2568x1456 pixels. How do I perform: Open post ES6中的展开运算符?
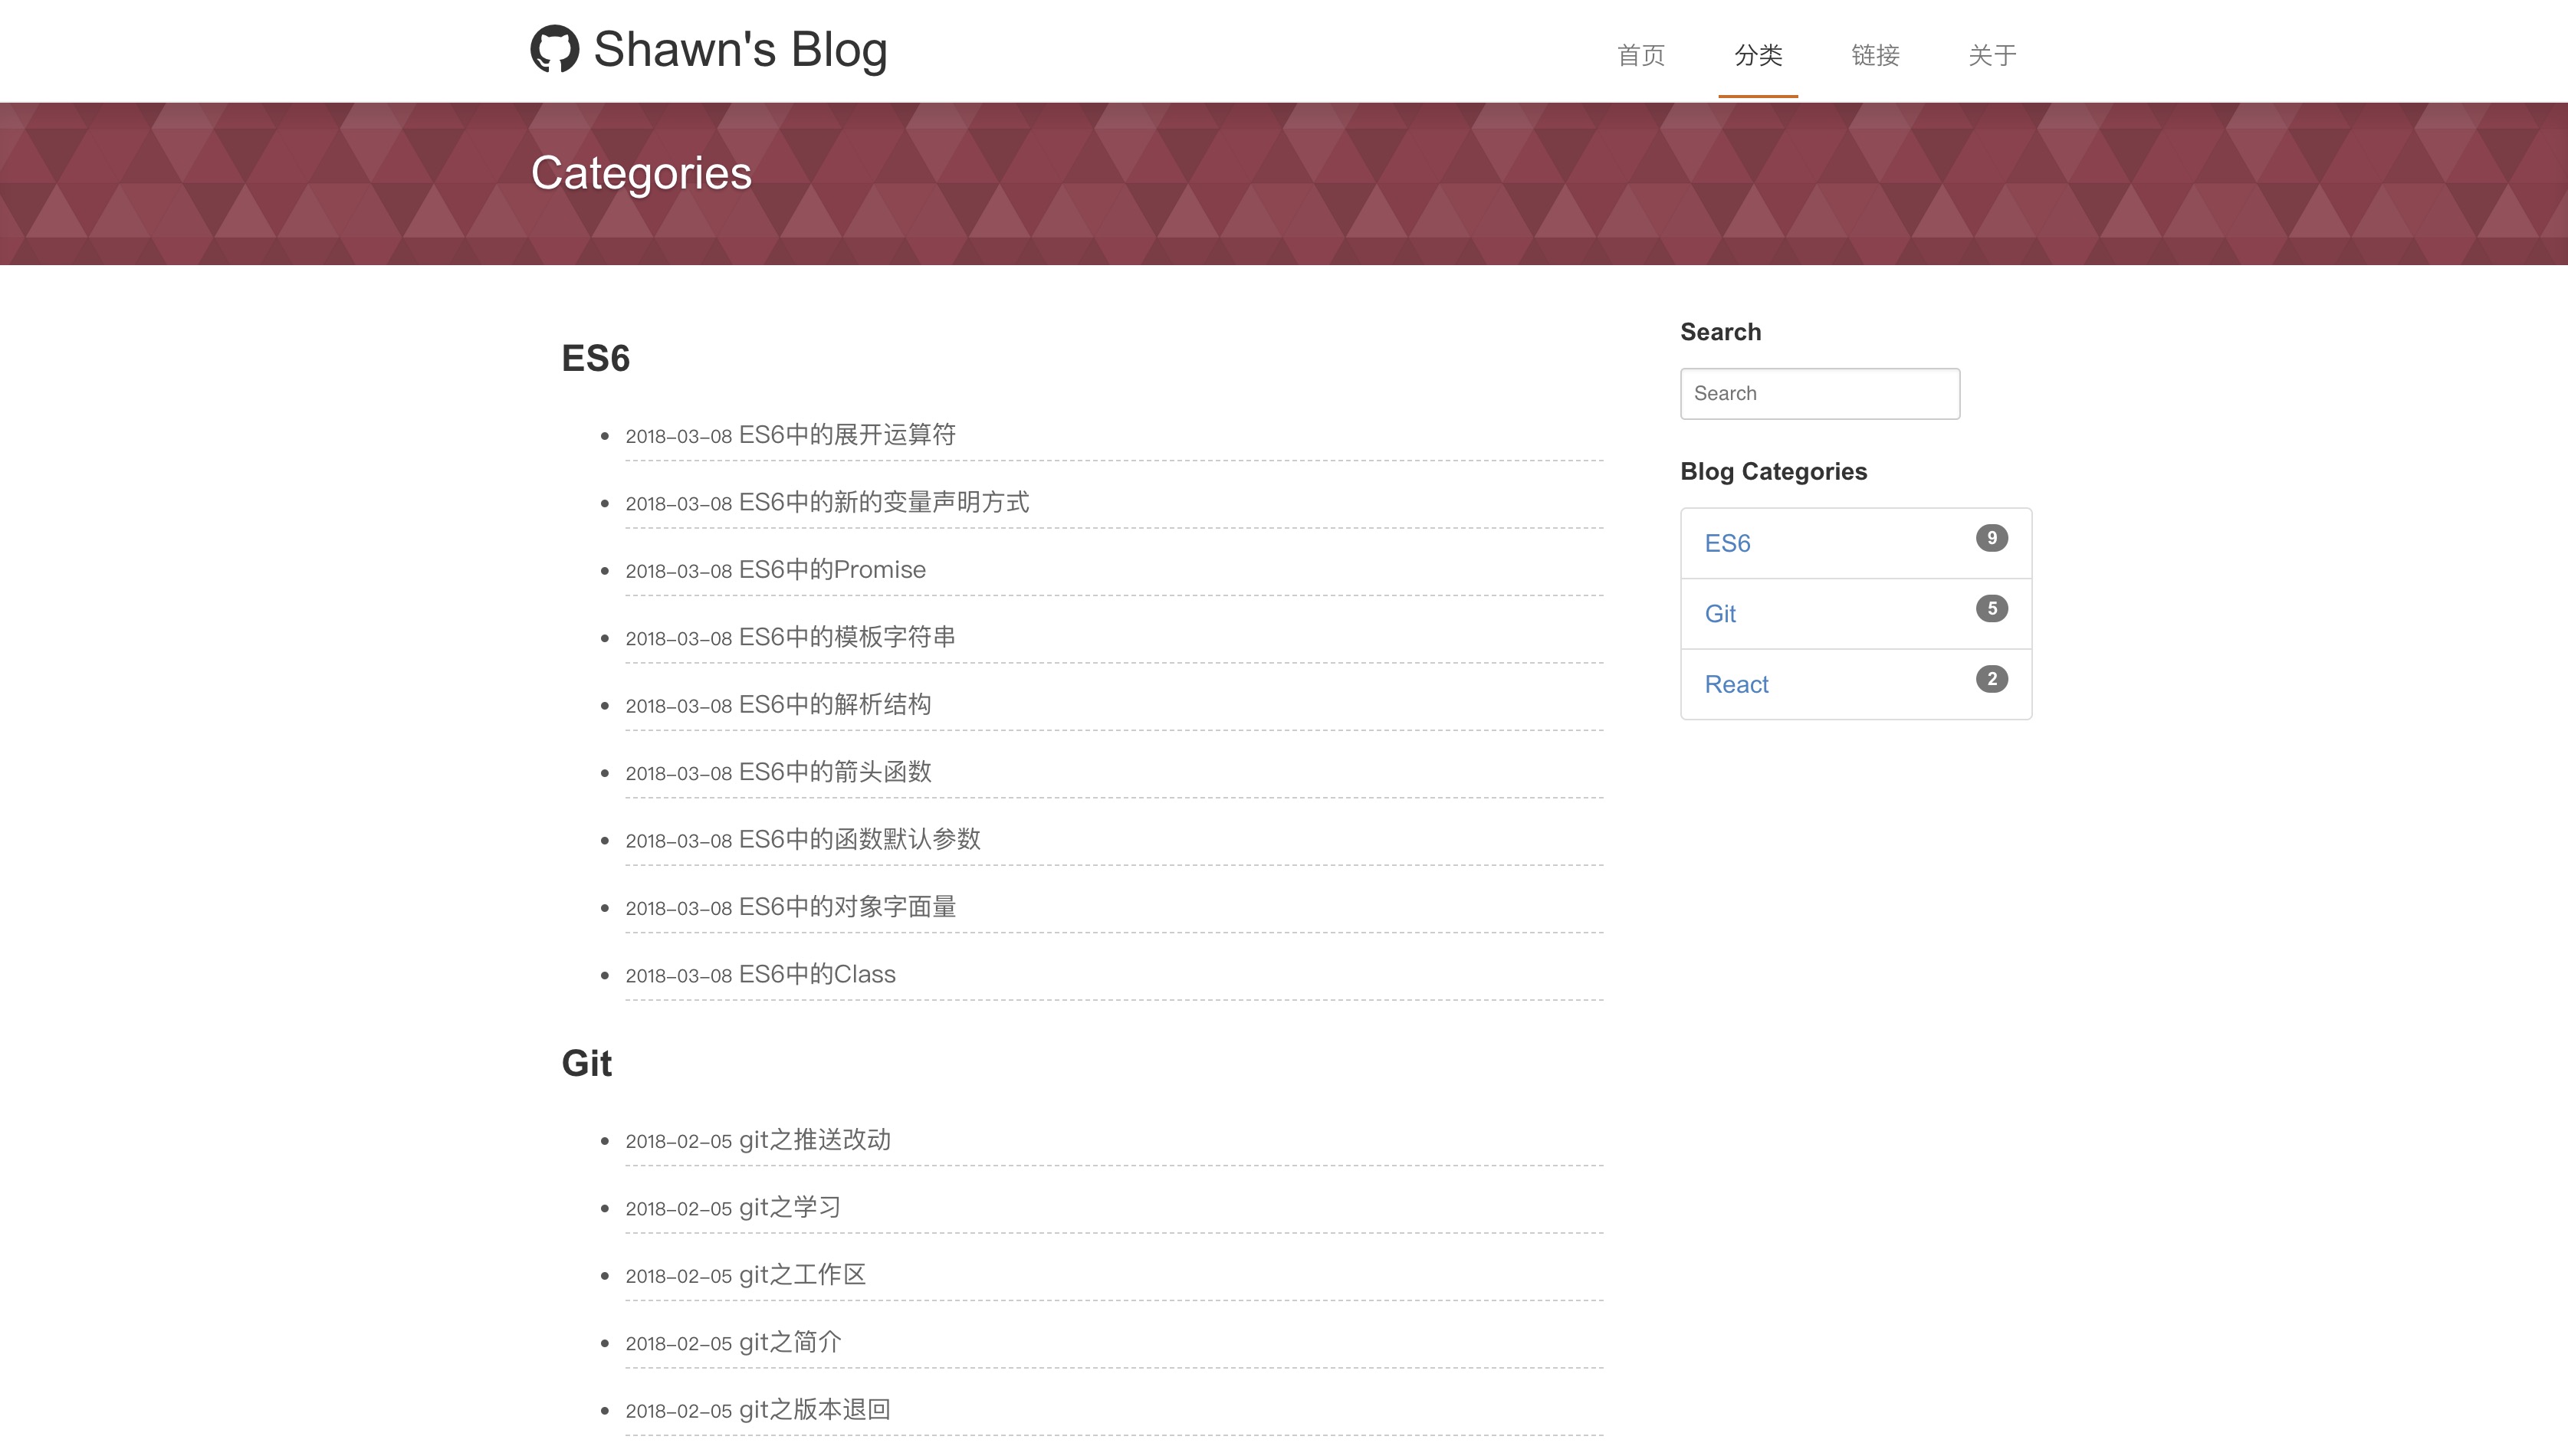[846, 435]
